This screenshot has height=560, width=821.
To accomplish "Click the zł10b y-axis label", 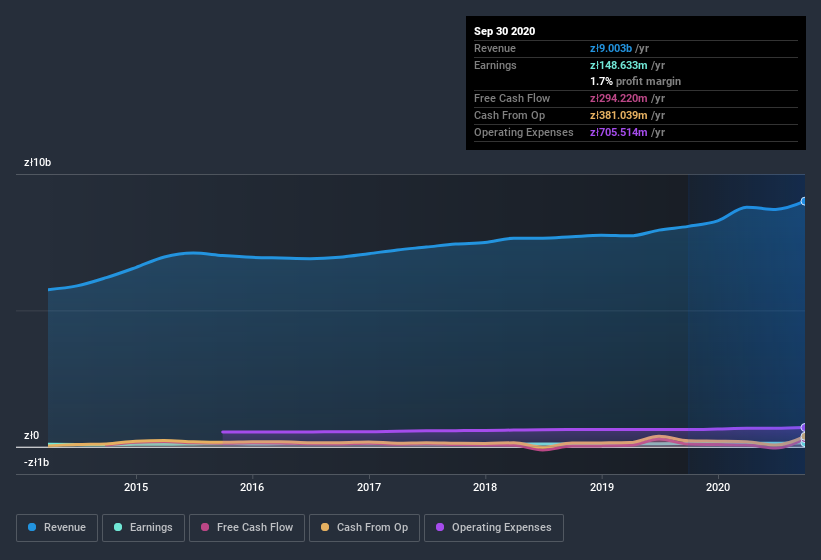I will pos(37,163).
